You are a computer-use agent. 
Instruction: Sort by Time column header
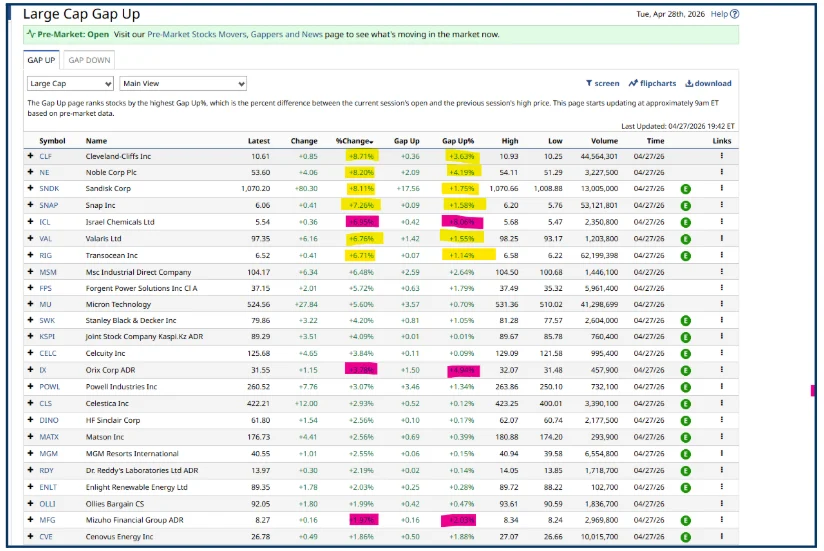(x=655, y=141)
